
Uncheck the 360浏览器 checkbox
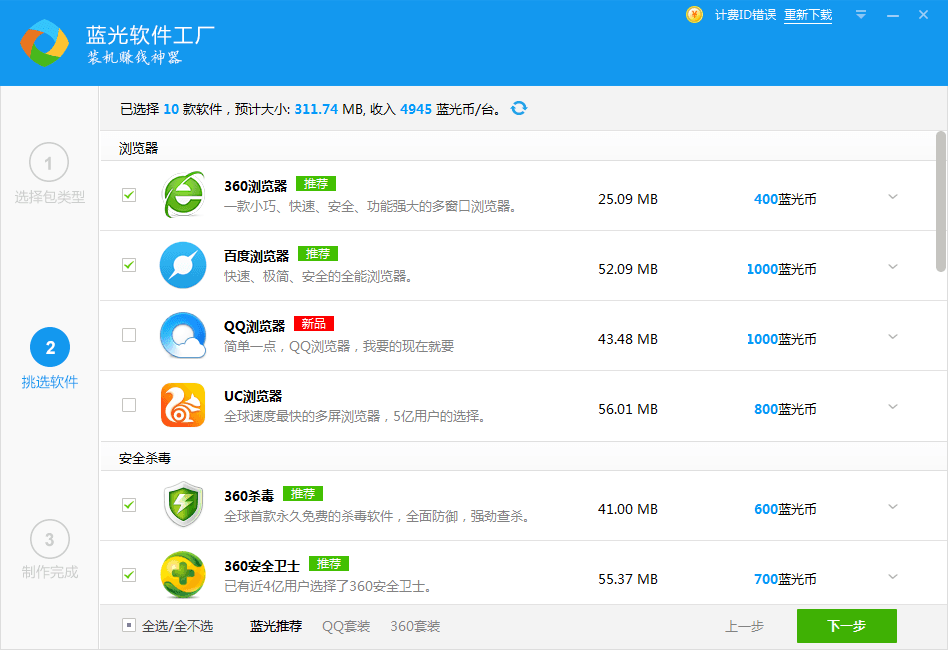[129, 195]
